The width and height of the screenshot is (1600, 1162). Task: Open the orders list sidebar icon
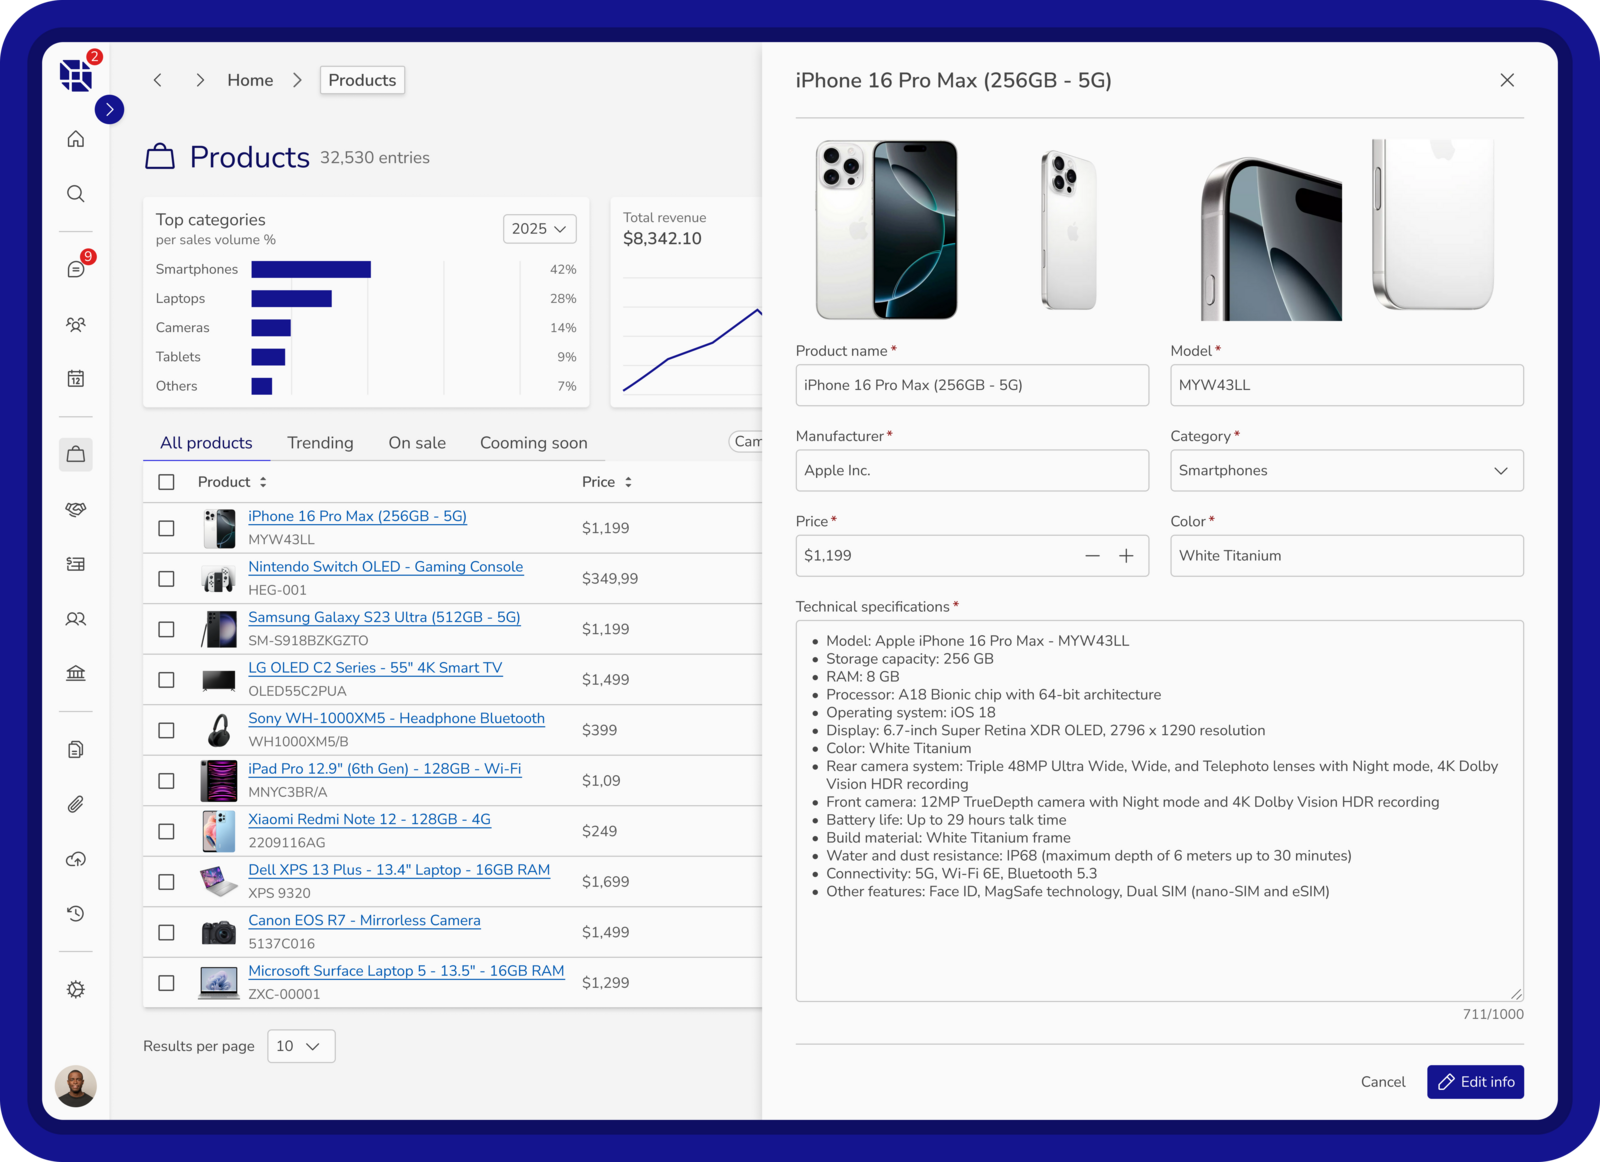[x=76, y=564]
